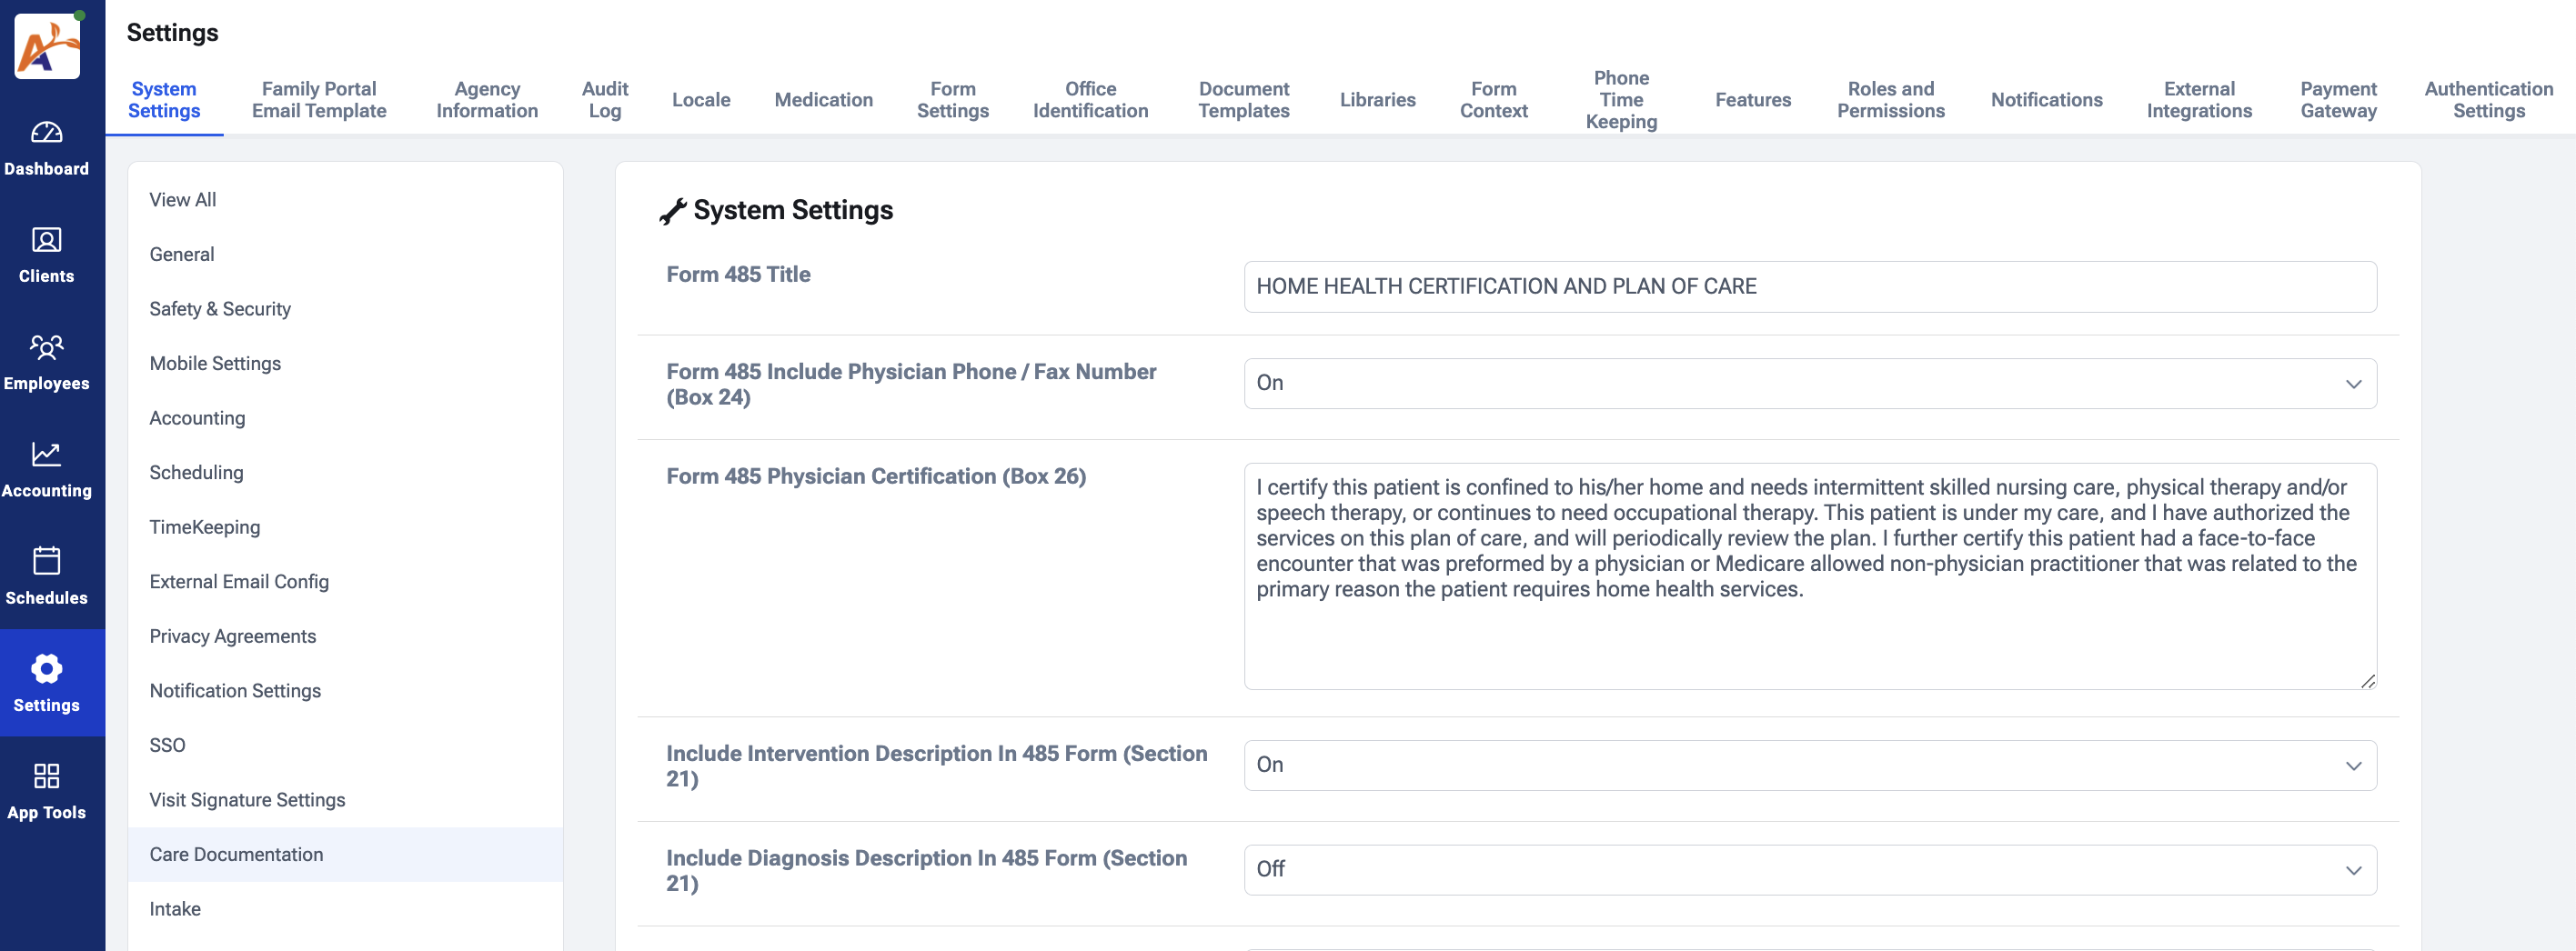Open Include Diagnosis Description dropdown
This screenshot has width=2576, height=951.
coord(1809,870)
